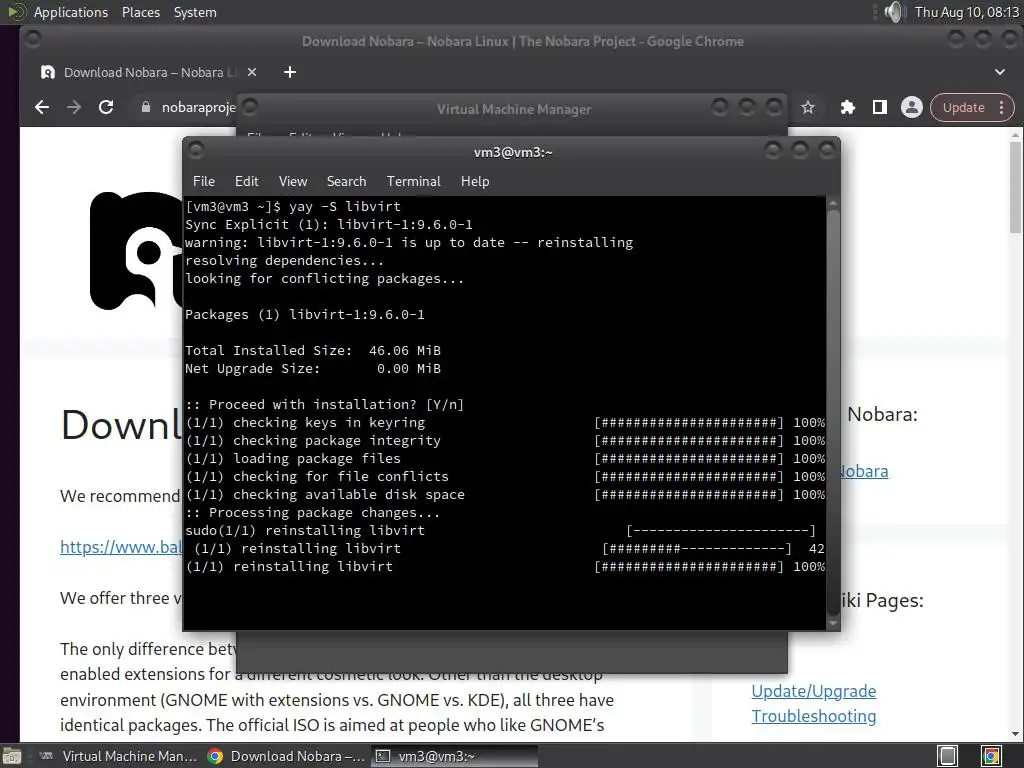
Task: Open the terminal Search menu
Action: [x=346, y=181]
